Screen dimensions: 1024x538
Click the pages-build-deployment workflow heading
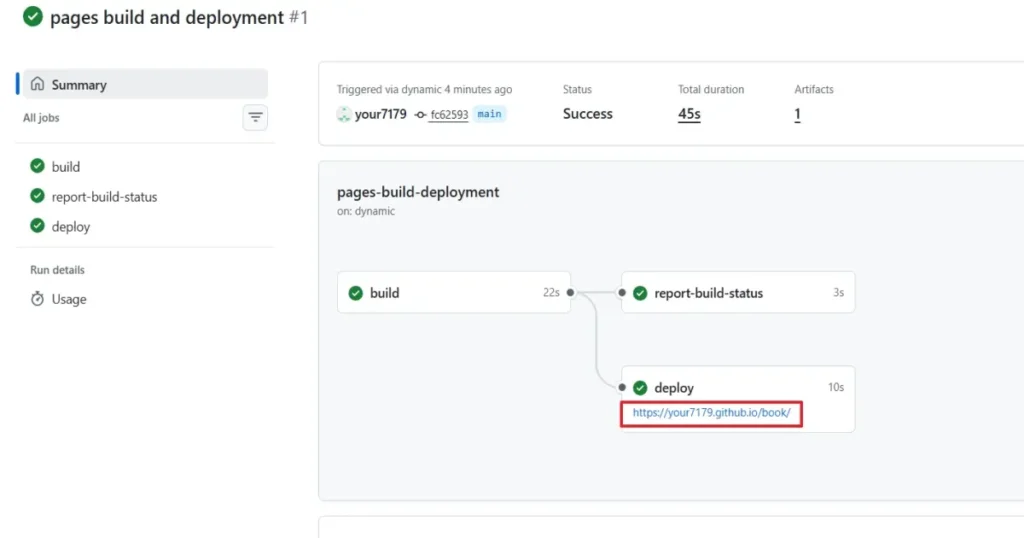click(x=418, y=192)
